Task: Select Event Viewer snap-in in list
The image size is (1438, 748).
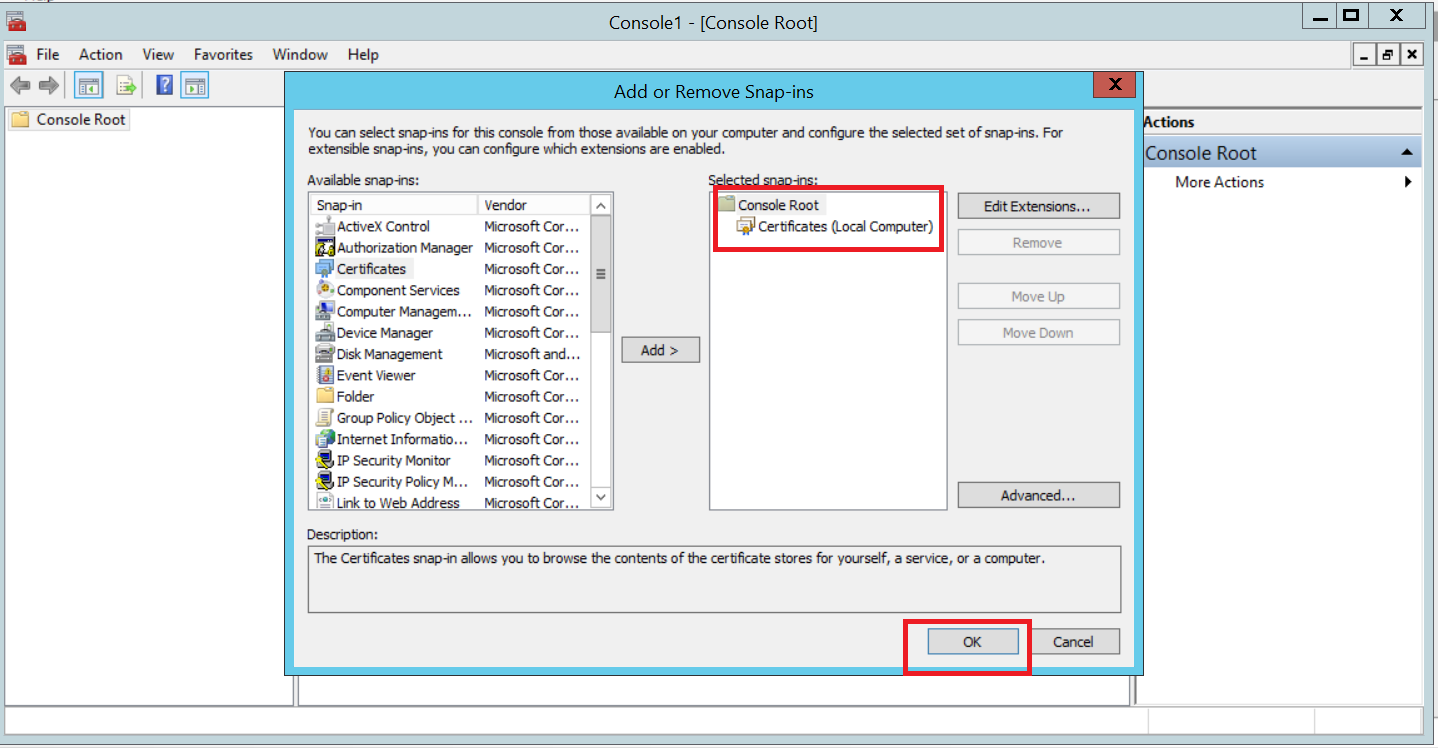Action: pyautogui.click(x=376, y=375)
